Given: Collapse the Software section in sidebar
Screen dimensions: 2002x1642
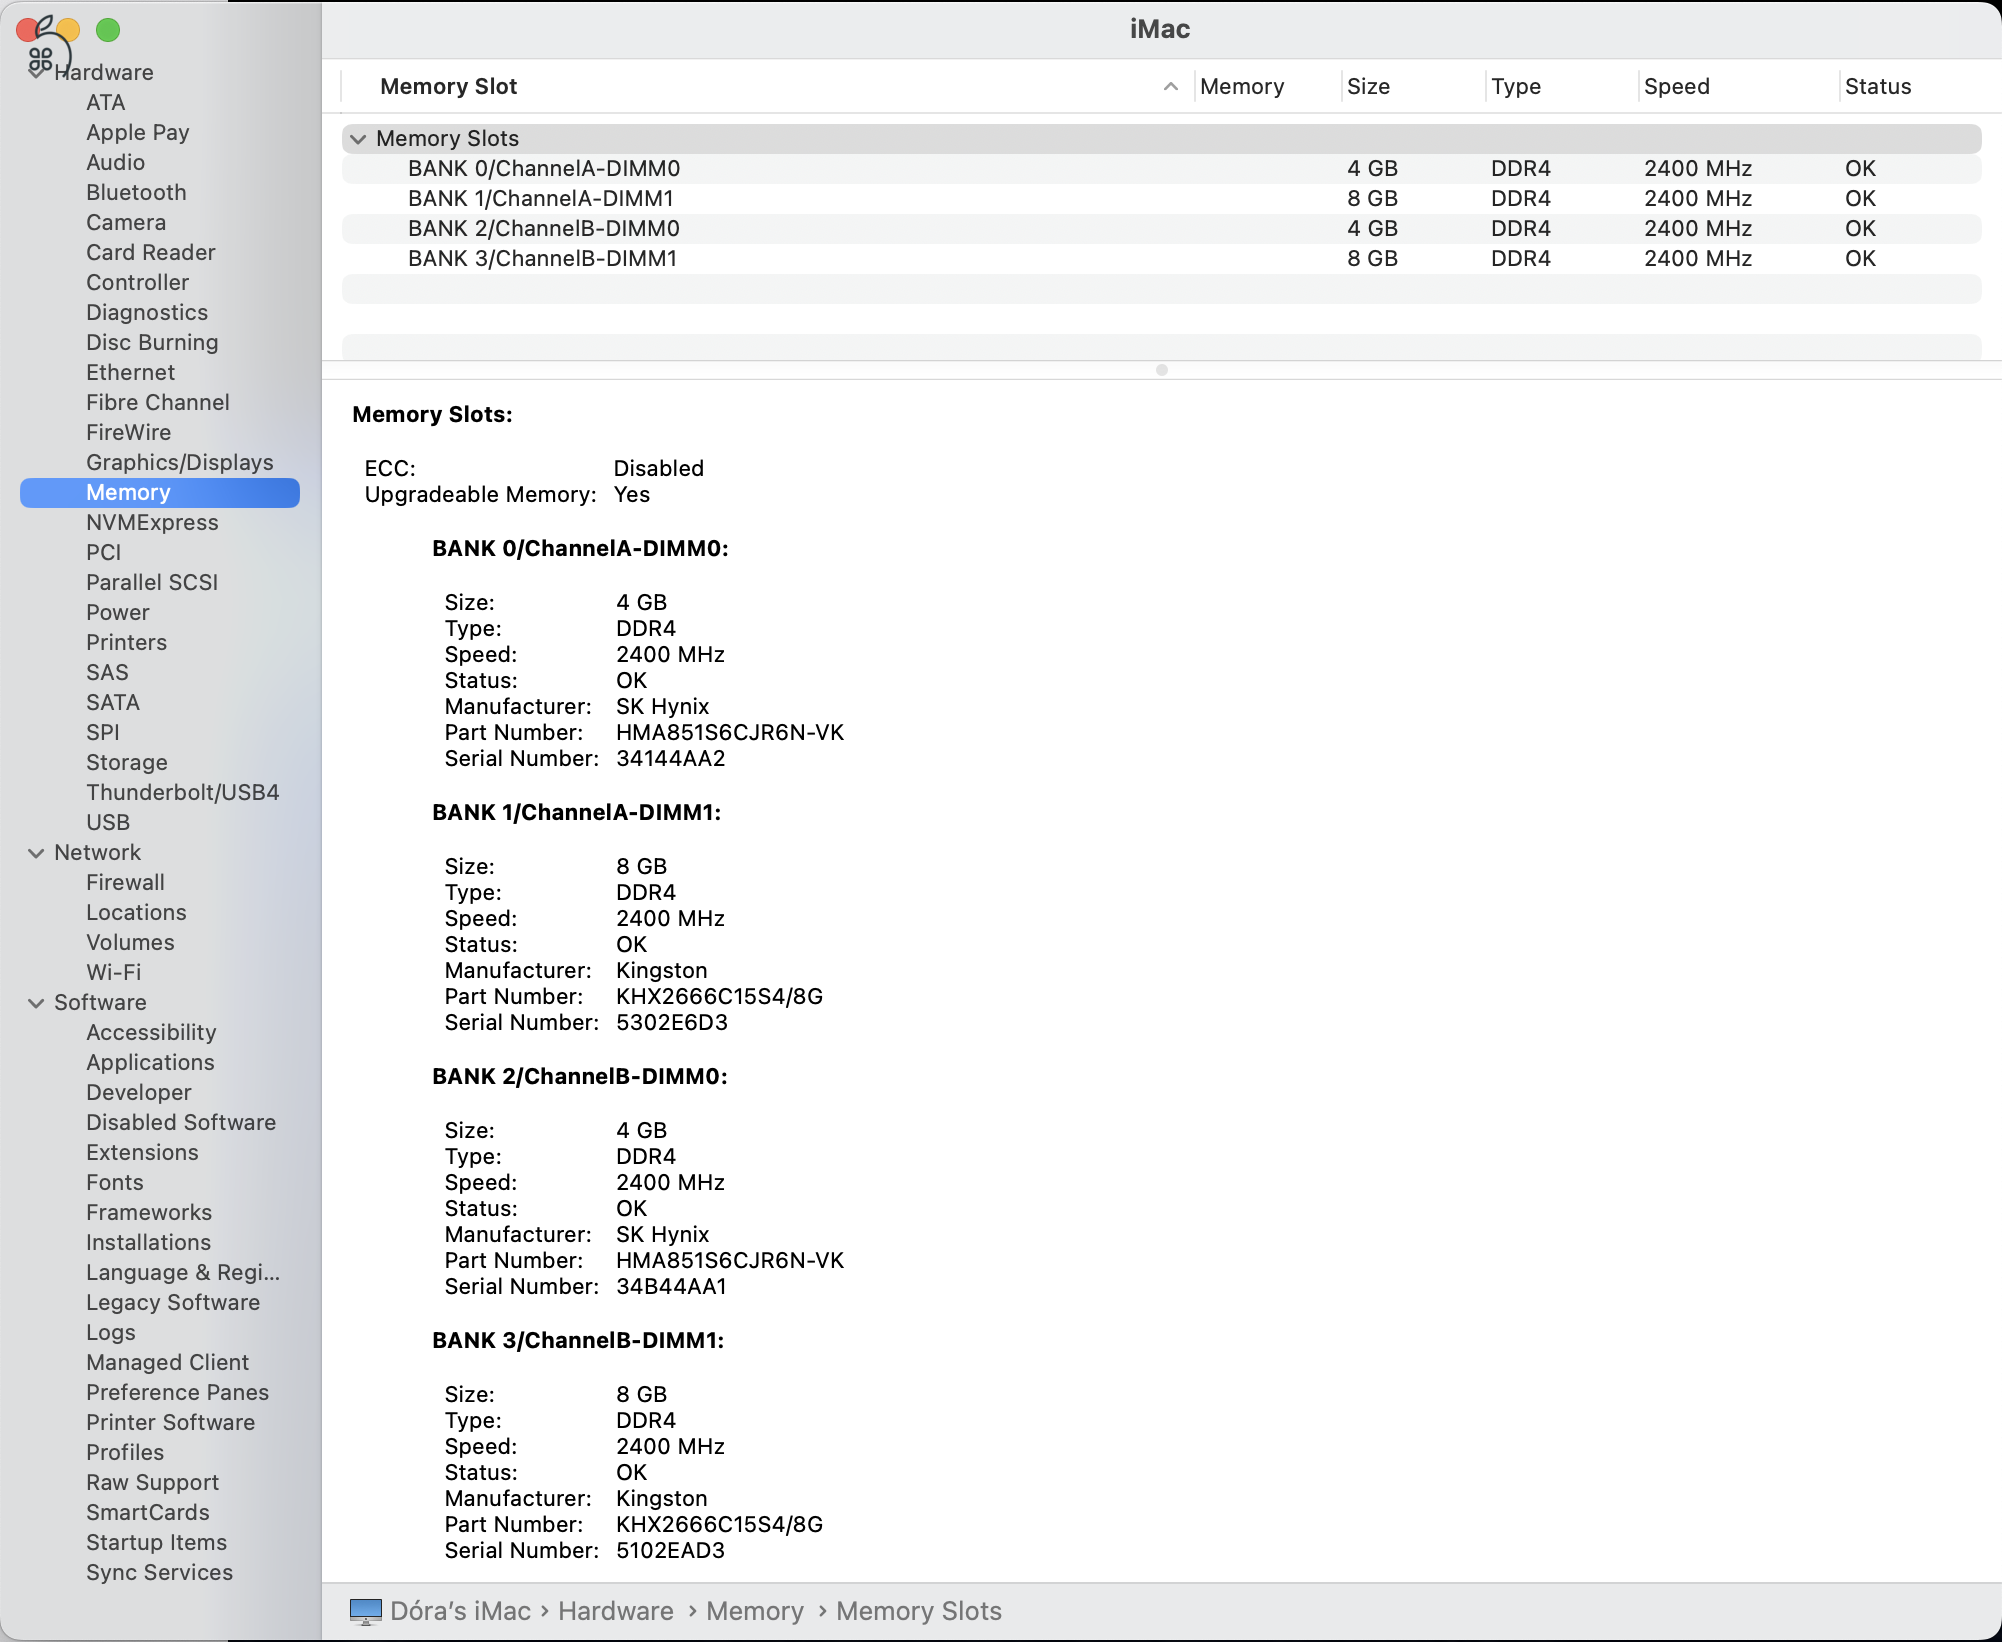Looking at the screenshot, I should [x=36, y=1003].
